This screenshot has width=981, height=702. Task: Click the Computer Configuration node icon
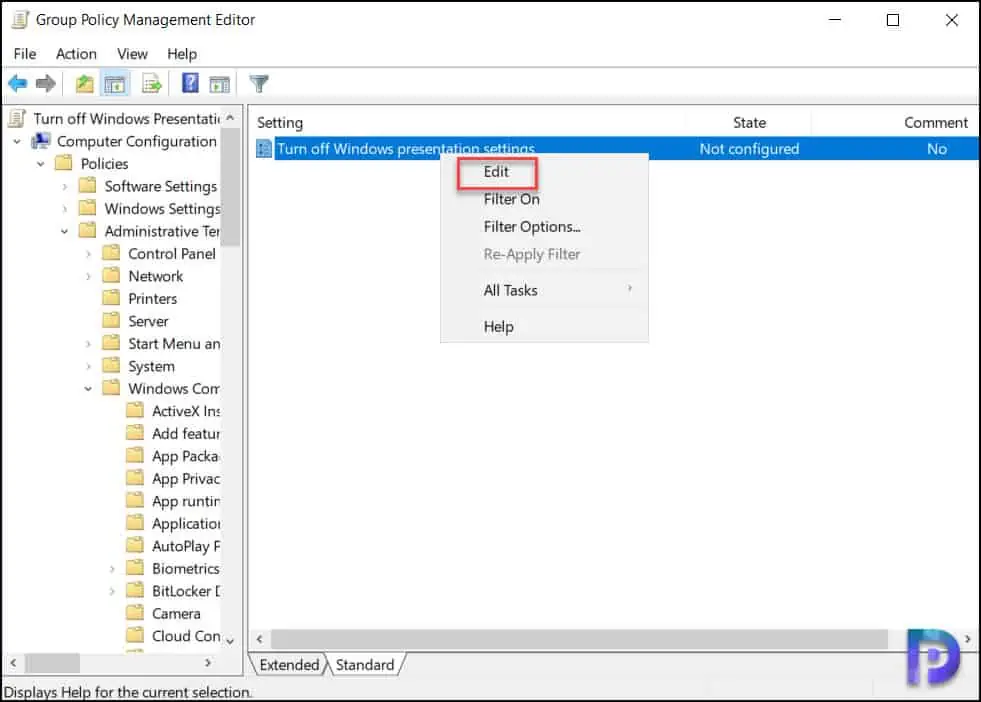pyautogui.click(x=41, y=141)
